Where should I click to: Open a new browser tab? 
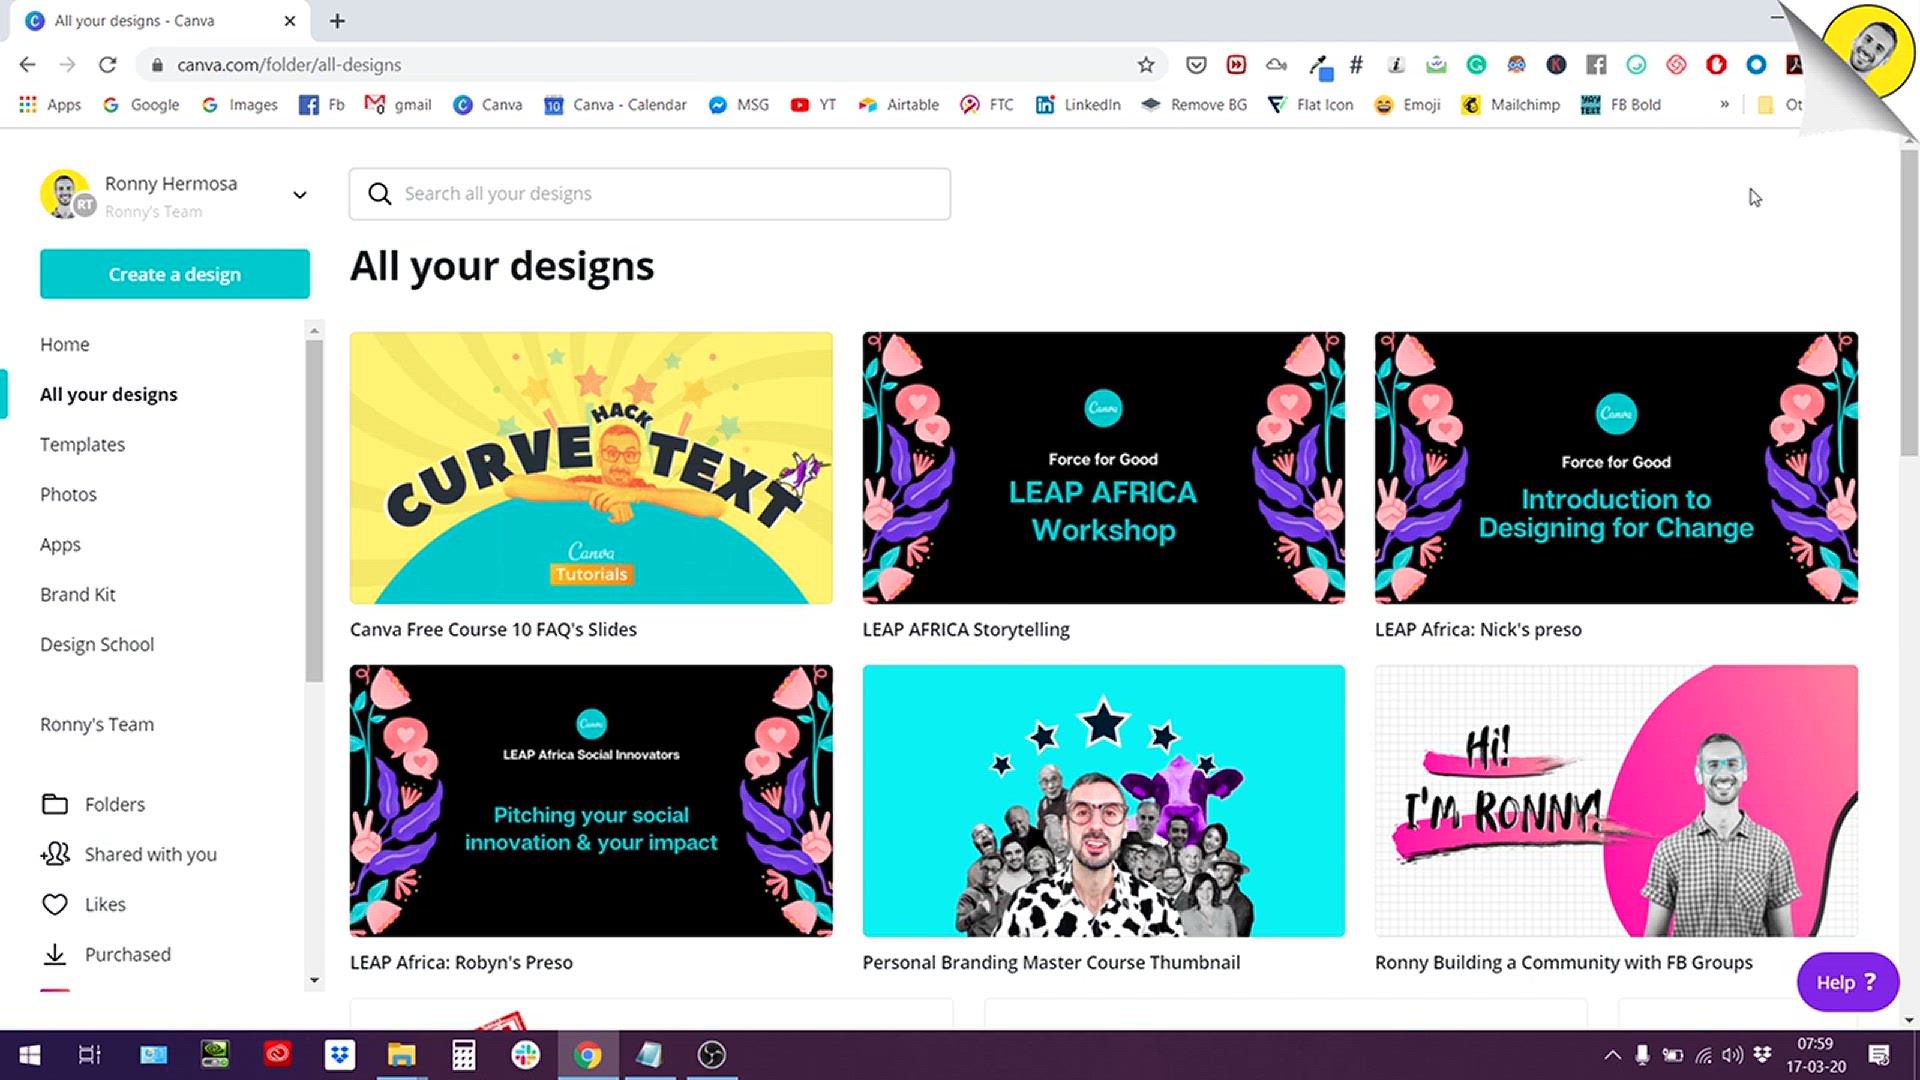click(337, 21)
